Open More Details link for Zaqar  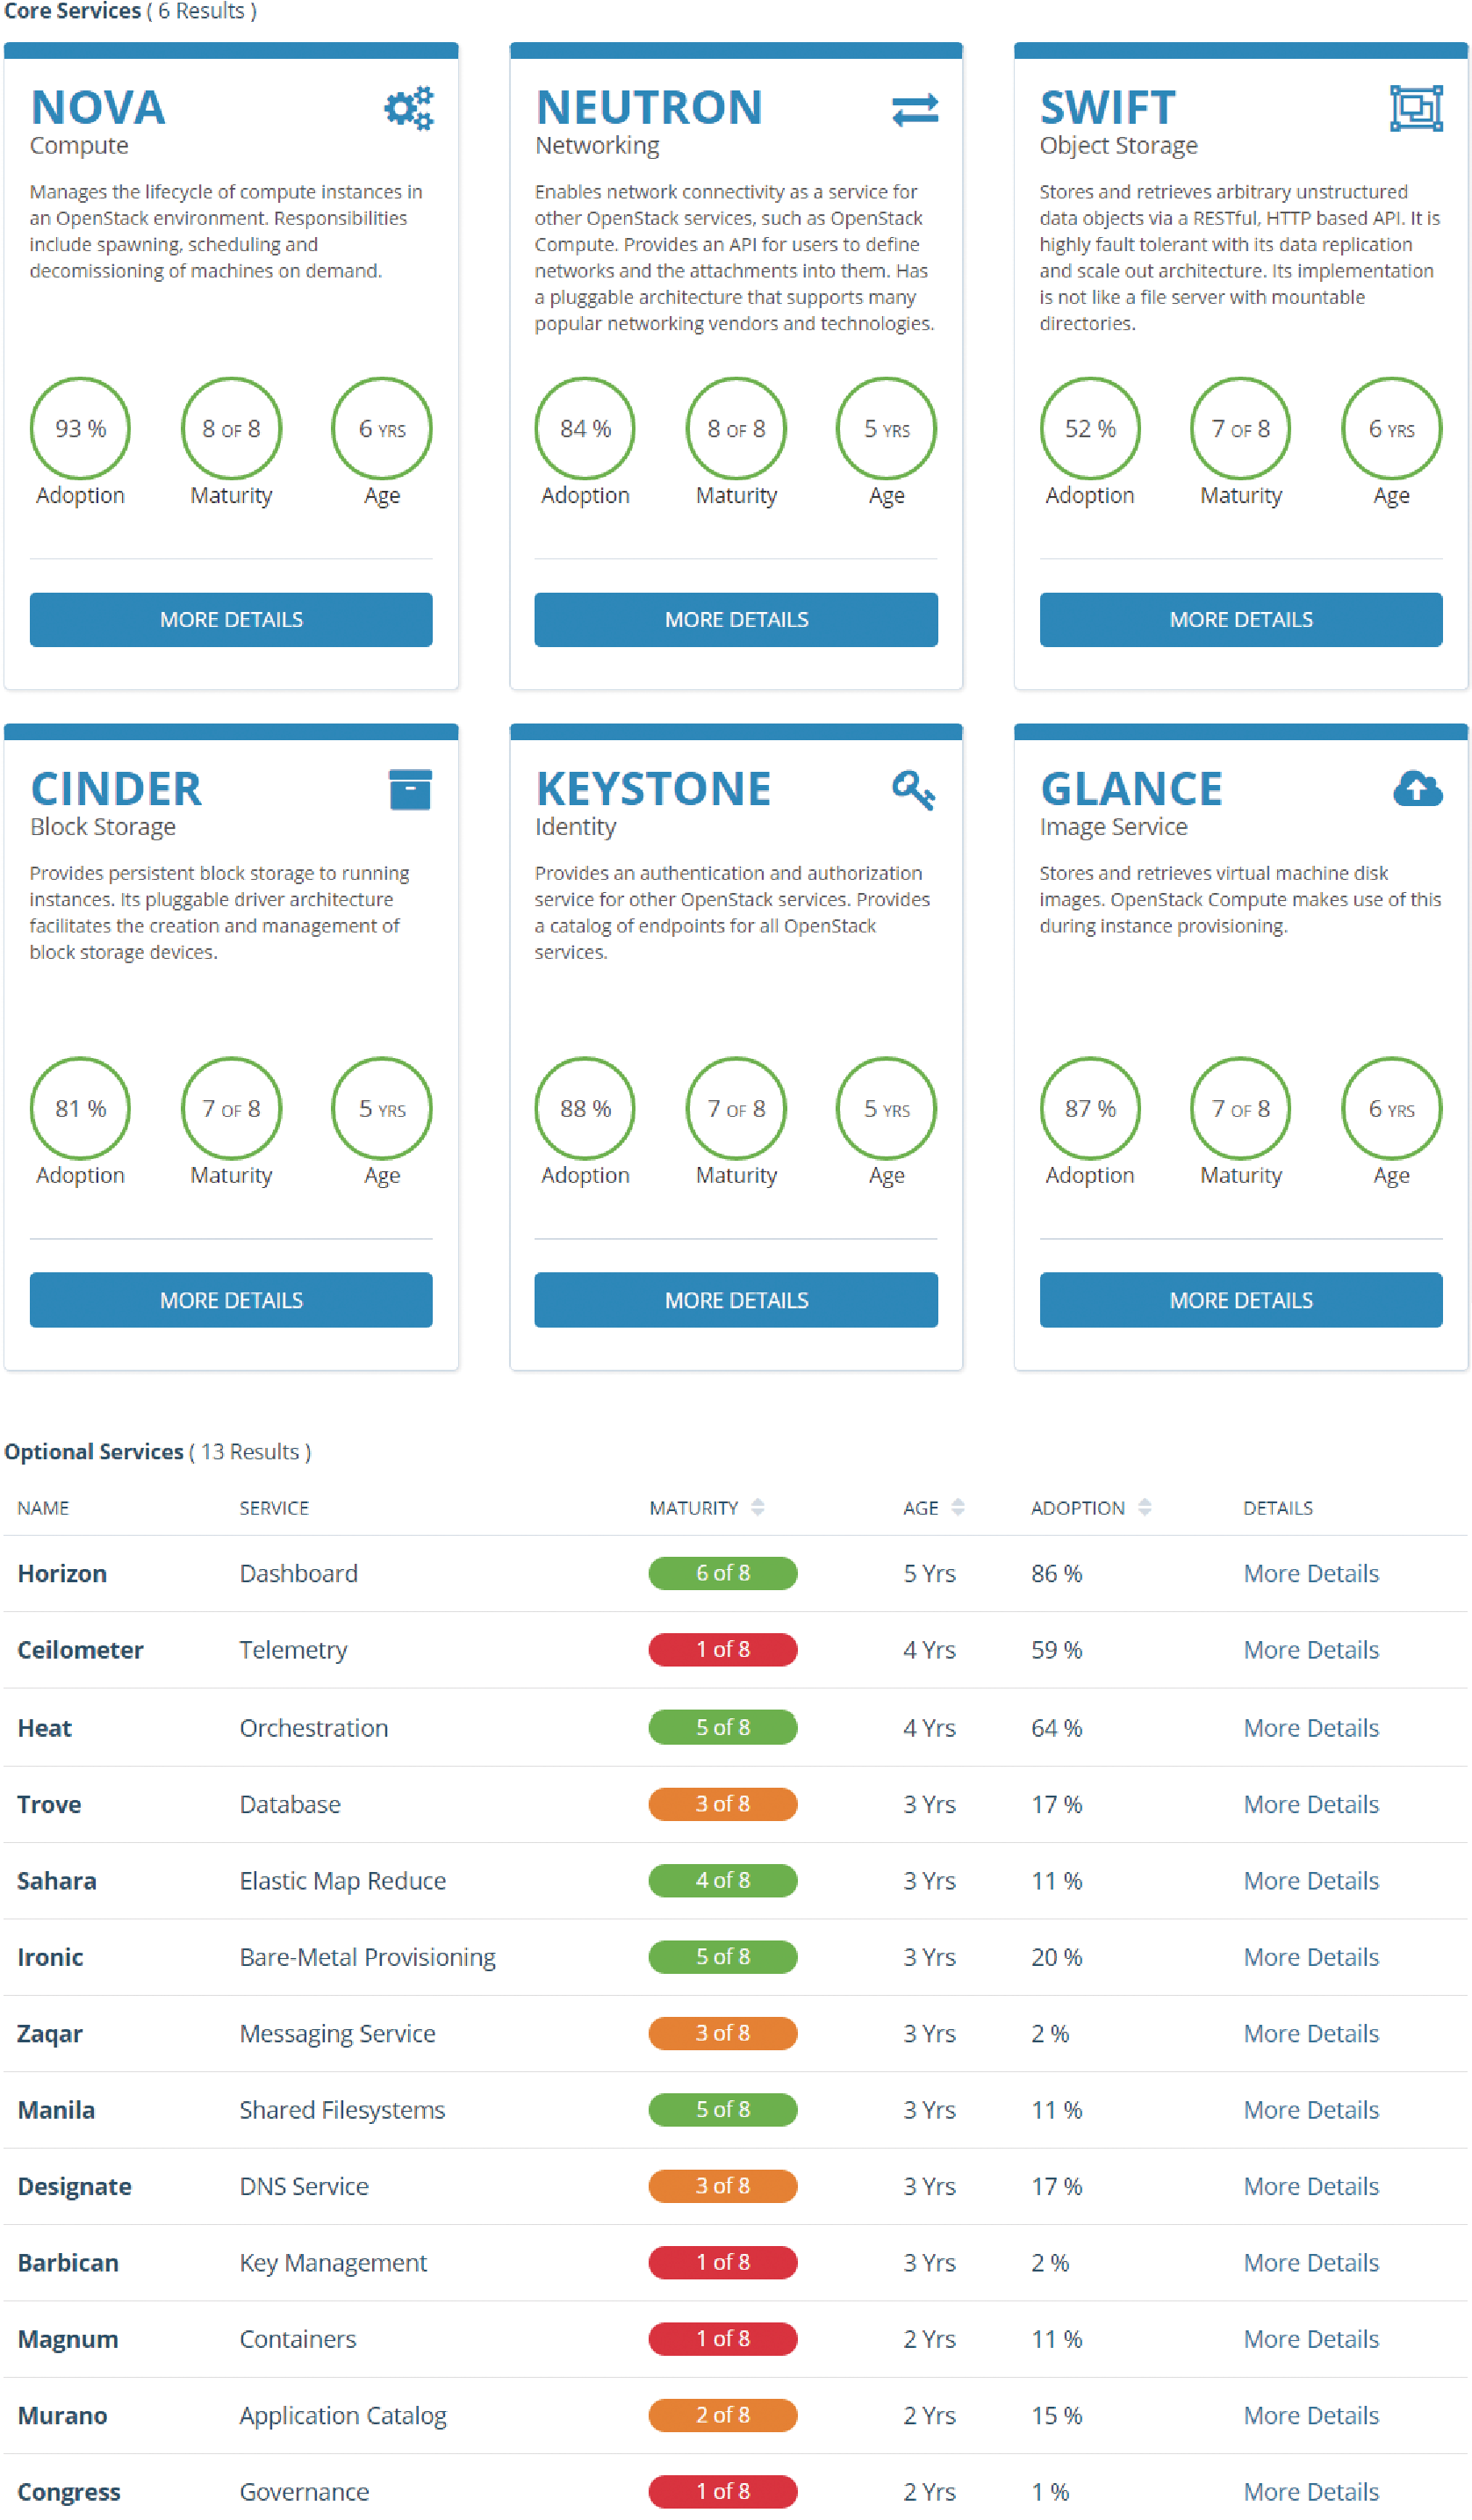click(x=1311, y=2033)
